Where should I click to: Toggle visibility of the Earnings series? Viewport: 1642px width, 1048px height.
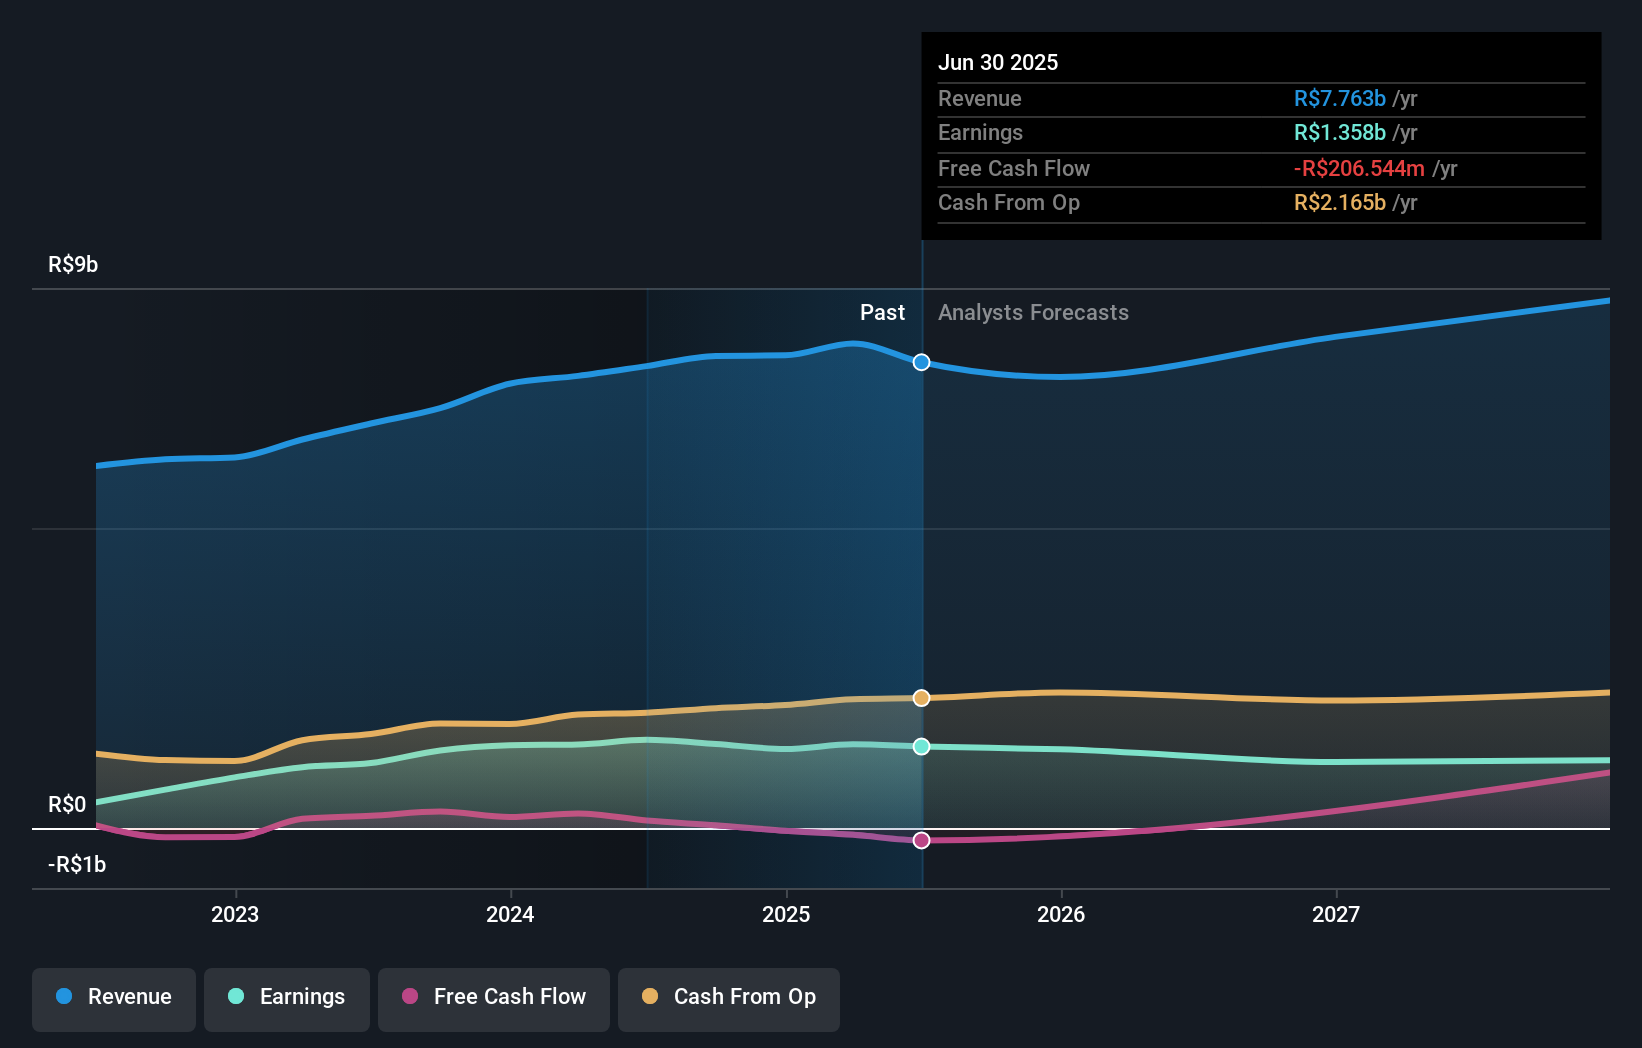pos(287,997)
